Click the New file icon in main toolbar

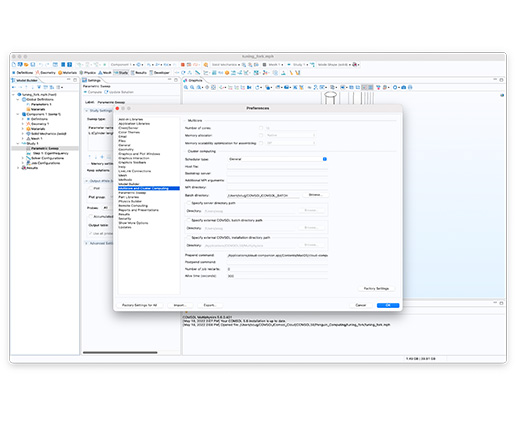coord(14,64)
